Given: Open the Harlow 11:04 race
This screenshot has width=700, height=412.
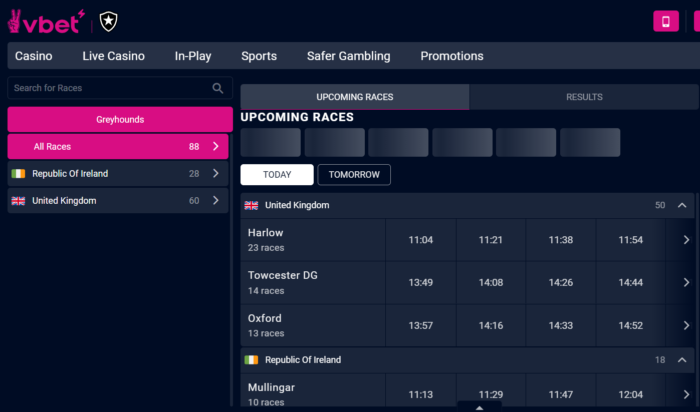Looking at the screenshot, I should (421, 240).
